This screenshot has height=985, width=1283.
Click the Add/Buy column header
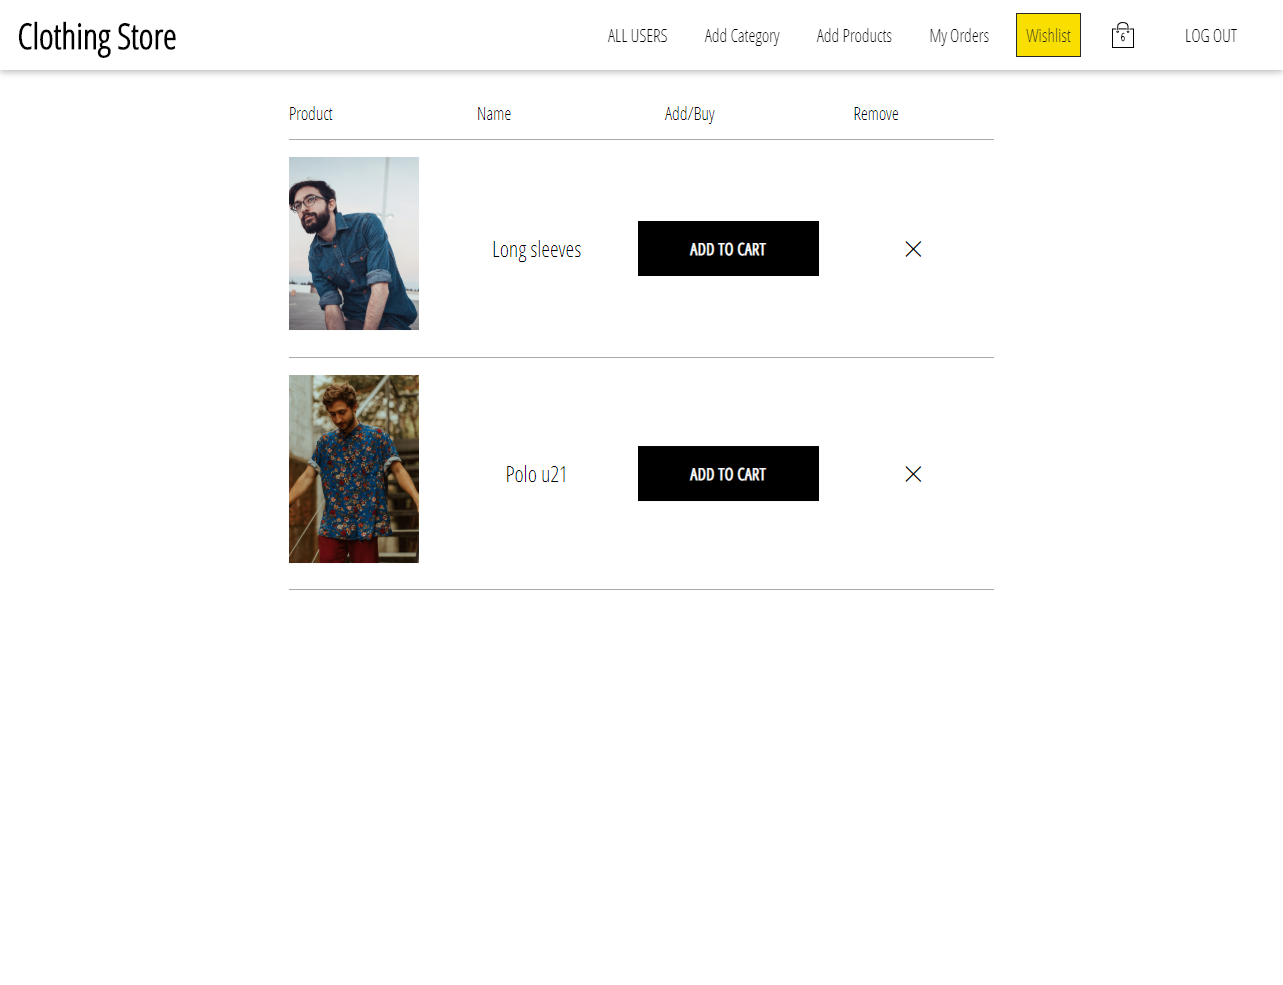(x=690, y=114)
